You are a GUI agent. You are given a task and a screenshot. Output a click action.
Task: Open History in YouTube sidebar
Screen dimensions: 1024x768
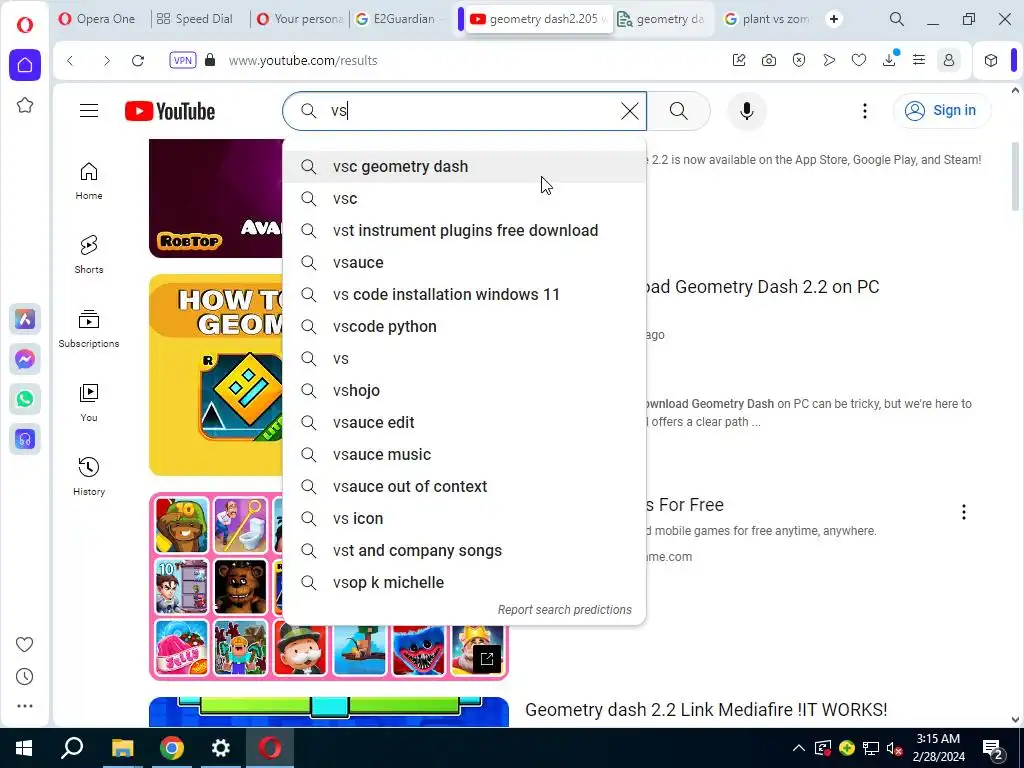tap(89, 477)
